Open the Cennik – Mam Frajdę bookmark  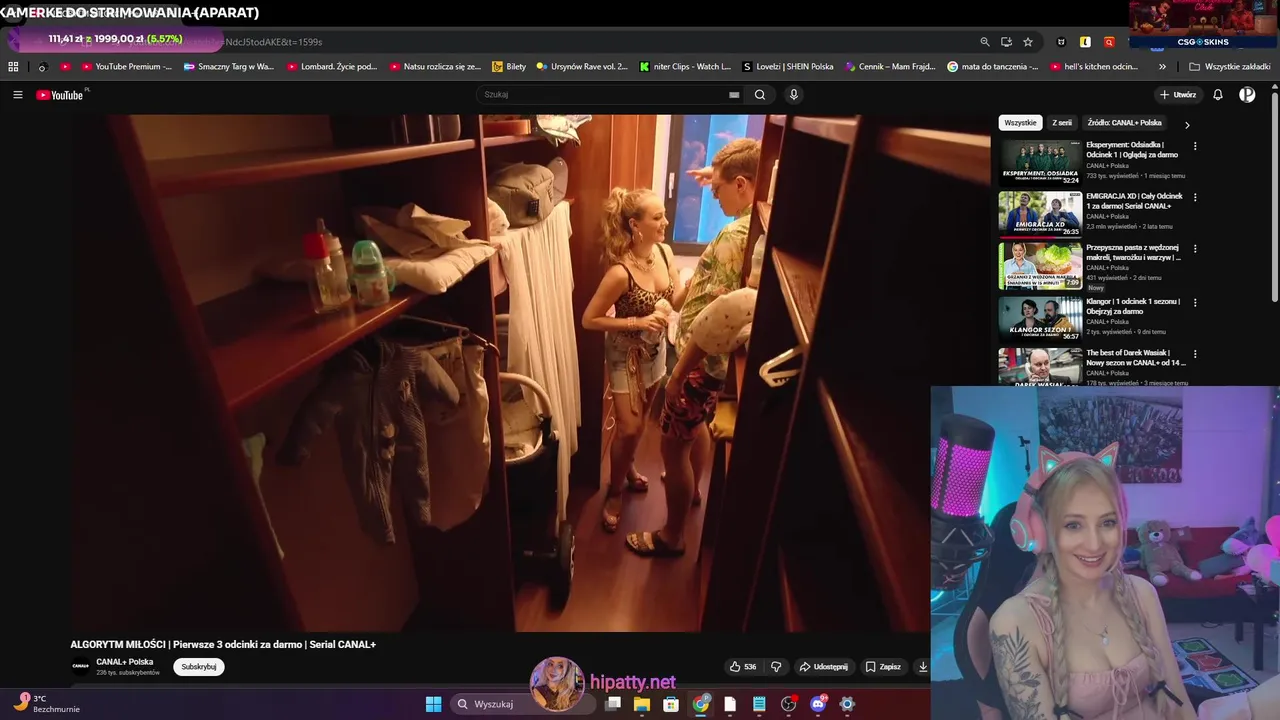pyautogui.click(x=890, y=67)
